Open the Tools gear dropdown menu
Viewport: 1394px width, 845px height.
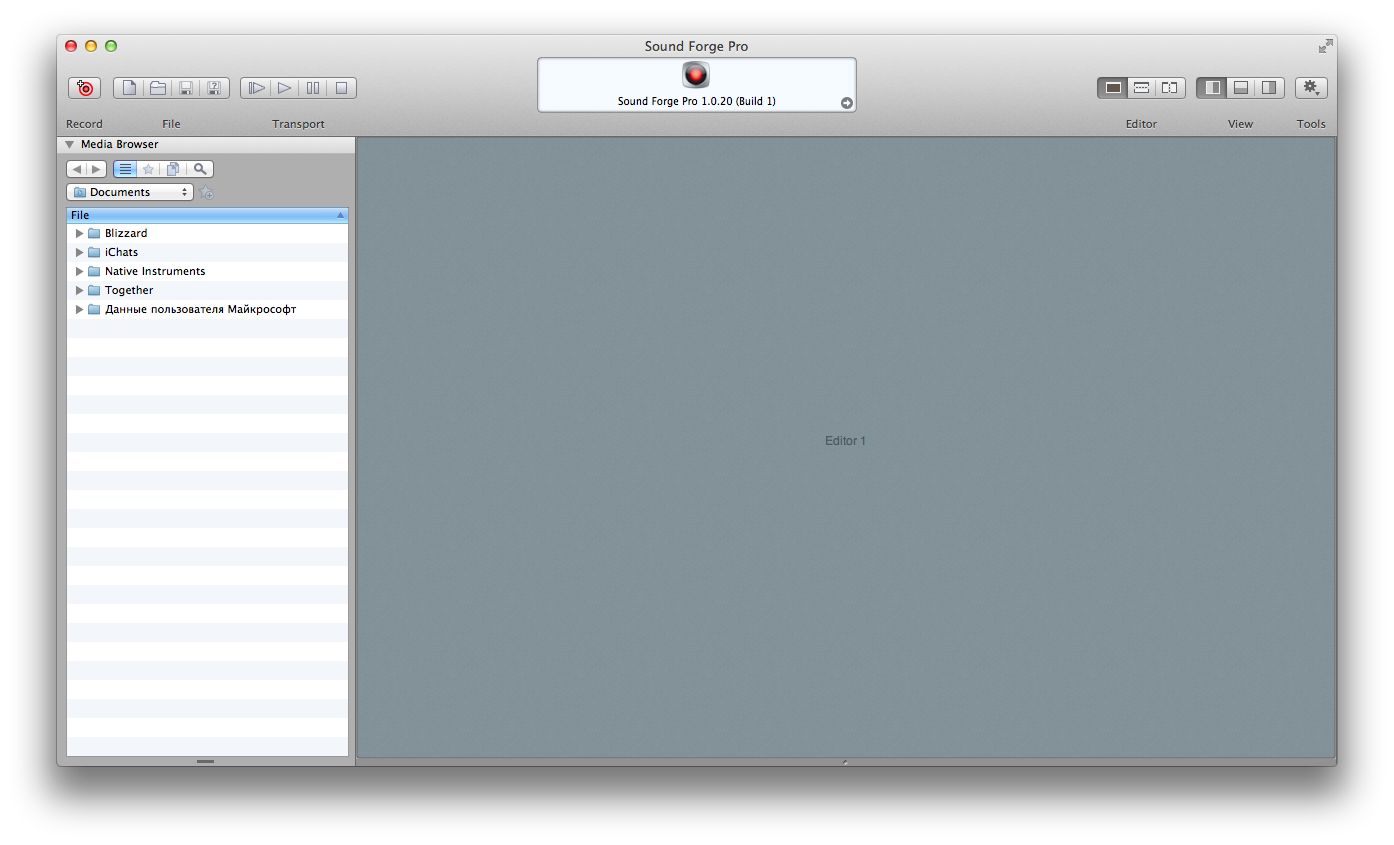1311,88
